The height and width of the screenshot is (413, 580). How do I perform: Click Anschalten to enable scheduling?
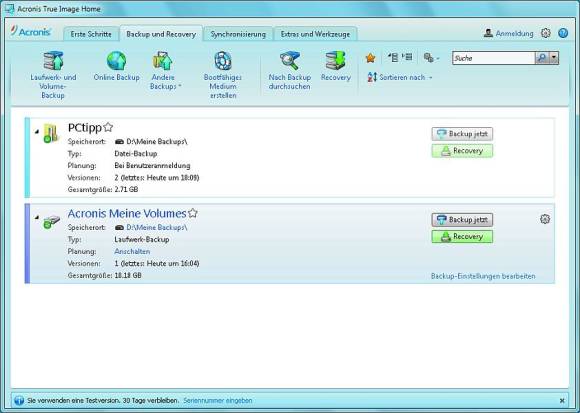pos(132,251)
